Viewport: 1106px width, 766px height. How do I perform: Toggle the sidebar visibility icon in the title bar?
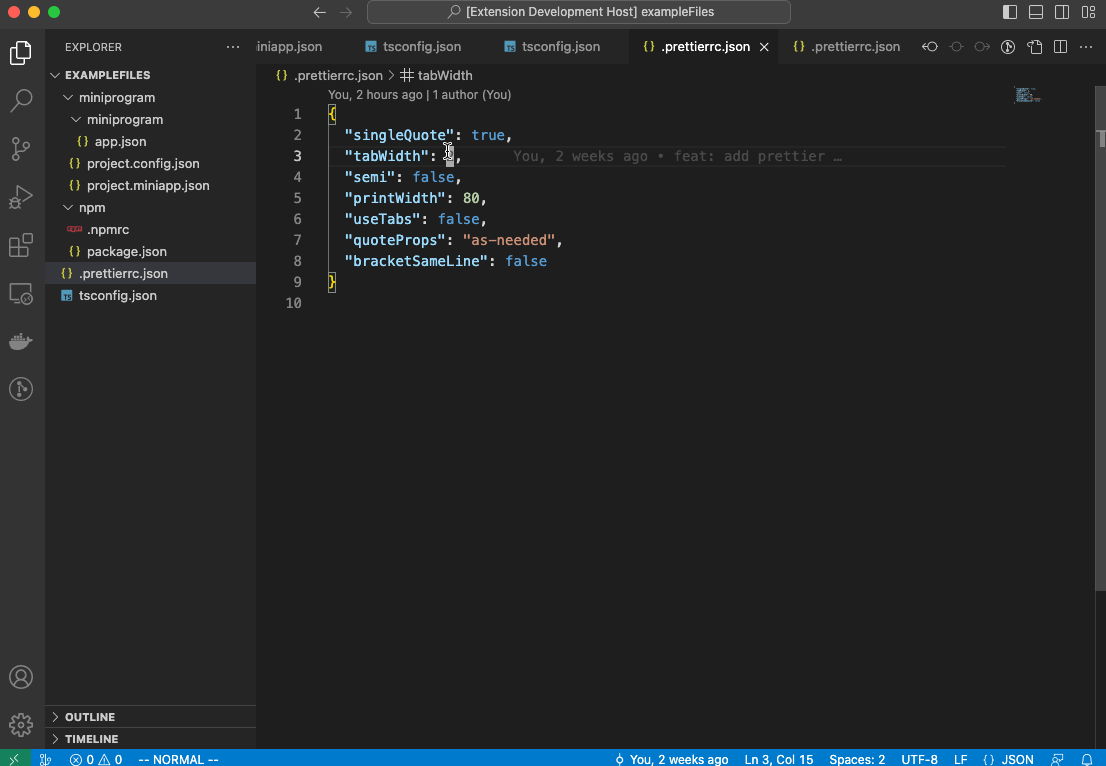coord(1011,12)
